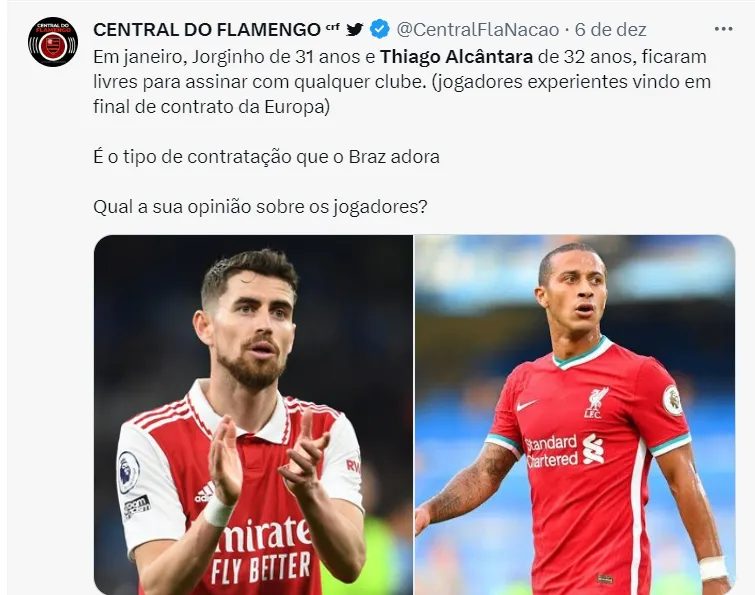
Task: Click the Adidas logo on Arsenal shirt
Action: coord(205,492)
